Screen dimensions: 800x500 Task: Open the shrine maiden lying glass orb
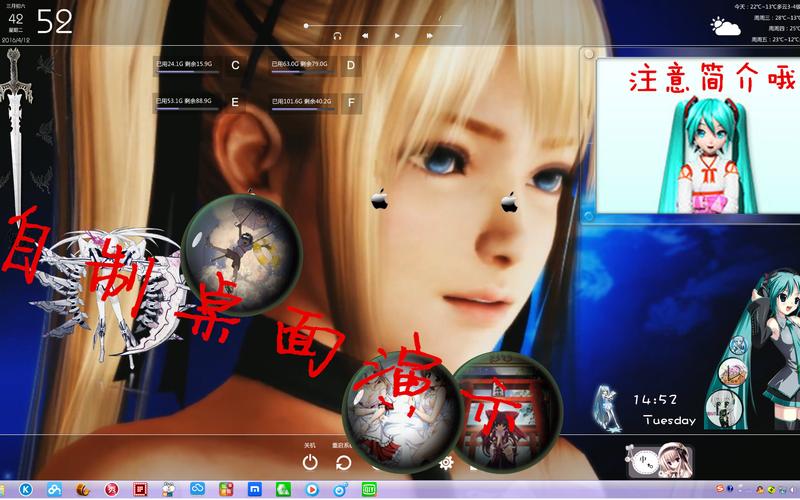pos(401,412)
